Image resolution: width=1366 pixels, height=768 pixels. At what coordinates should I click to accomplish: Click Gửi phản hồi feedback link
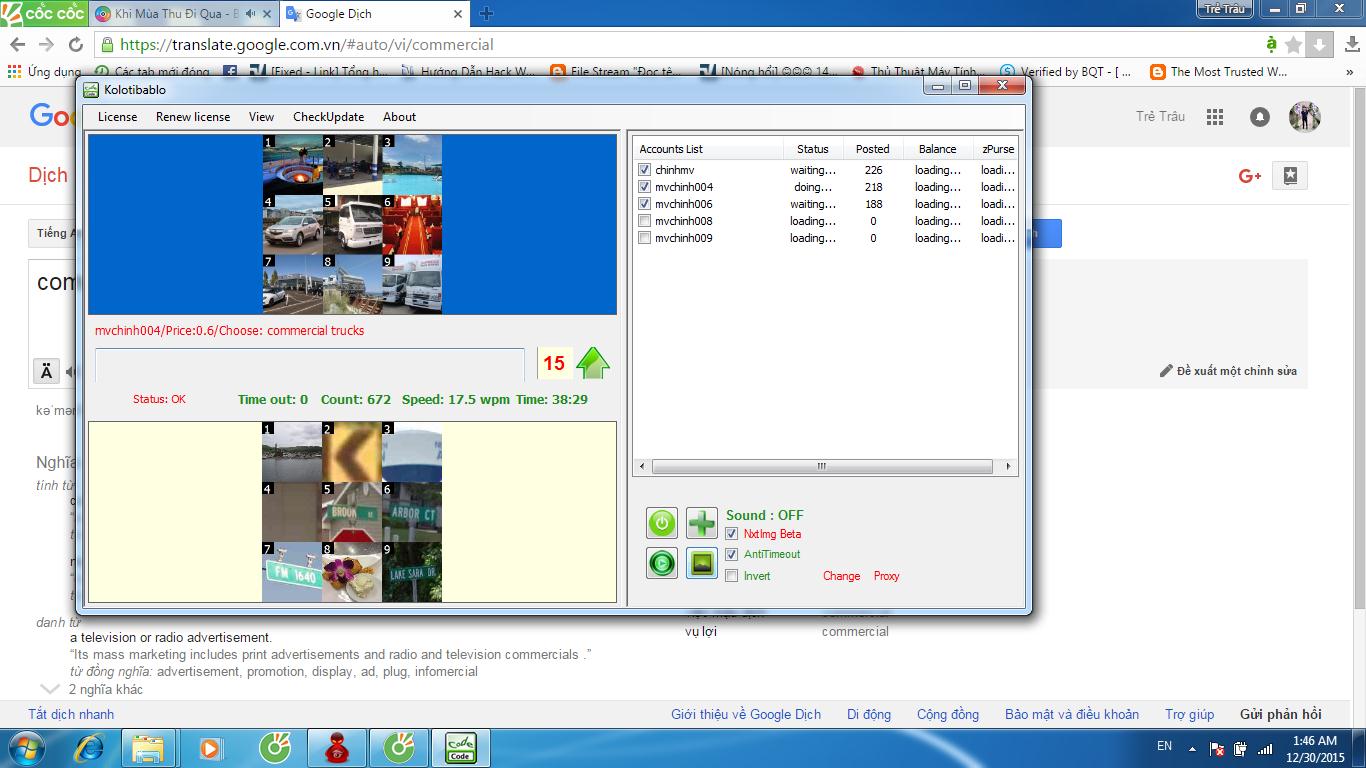tap(1280, 714)
